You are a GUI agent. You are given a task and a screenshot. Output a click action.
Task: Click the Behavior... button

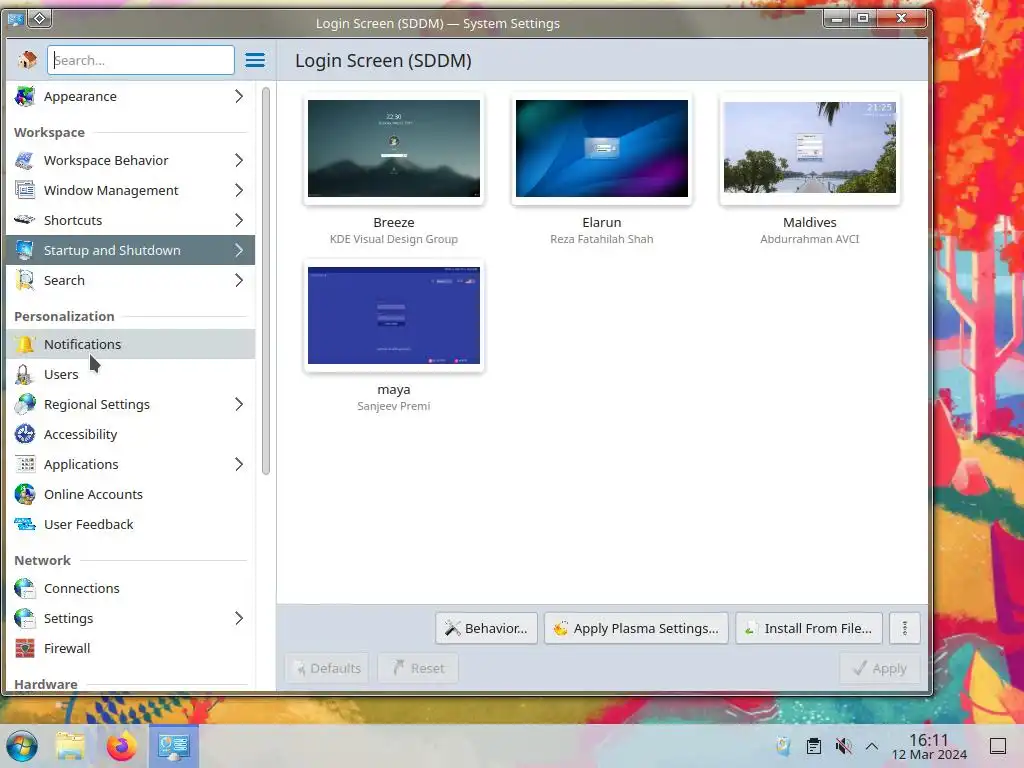click(487, 628)
